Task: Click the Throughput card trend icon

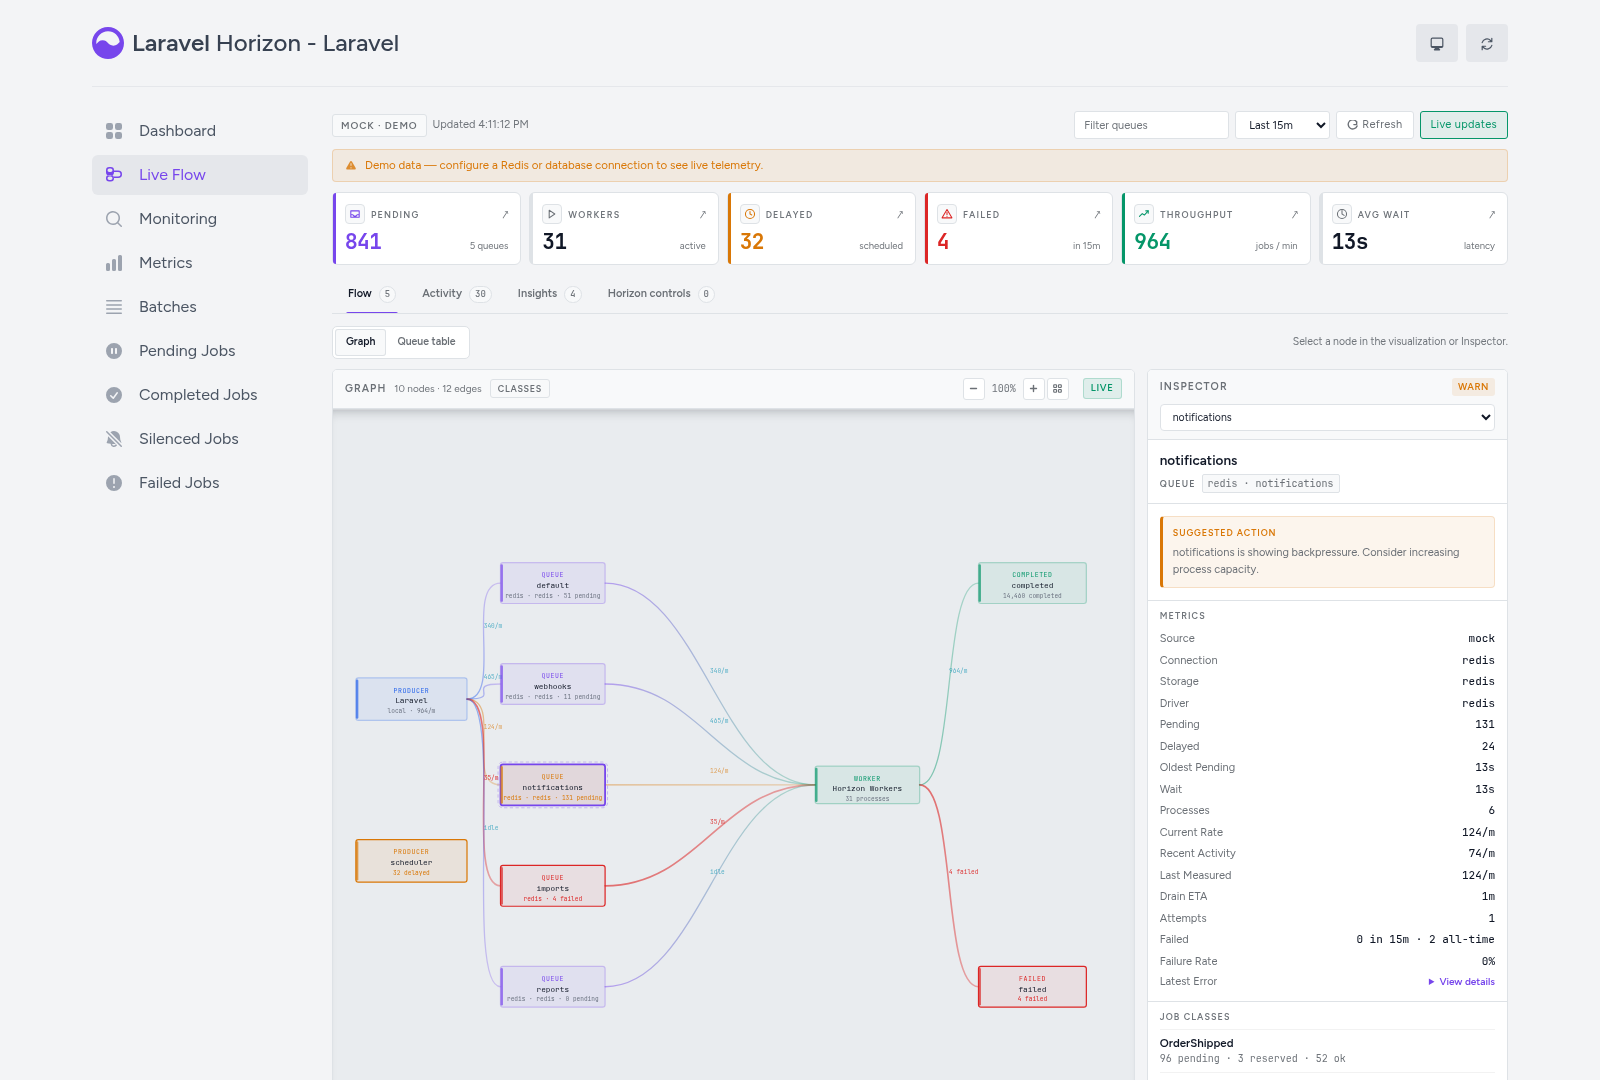Action: 1144,214
